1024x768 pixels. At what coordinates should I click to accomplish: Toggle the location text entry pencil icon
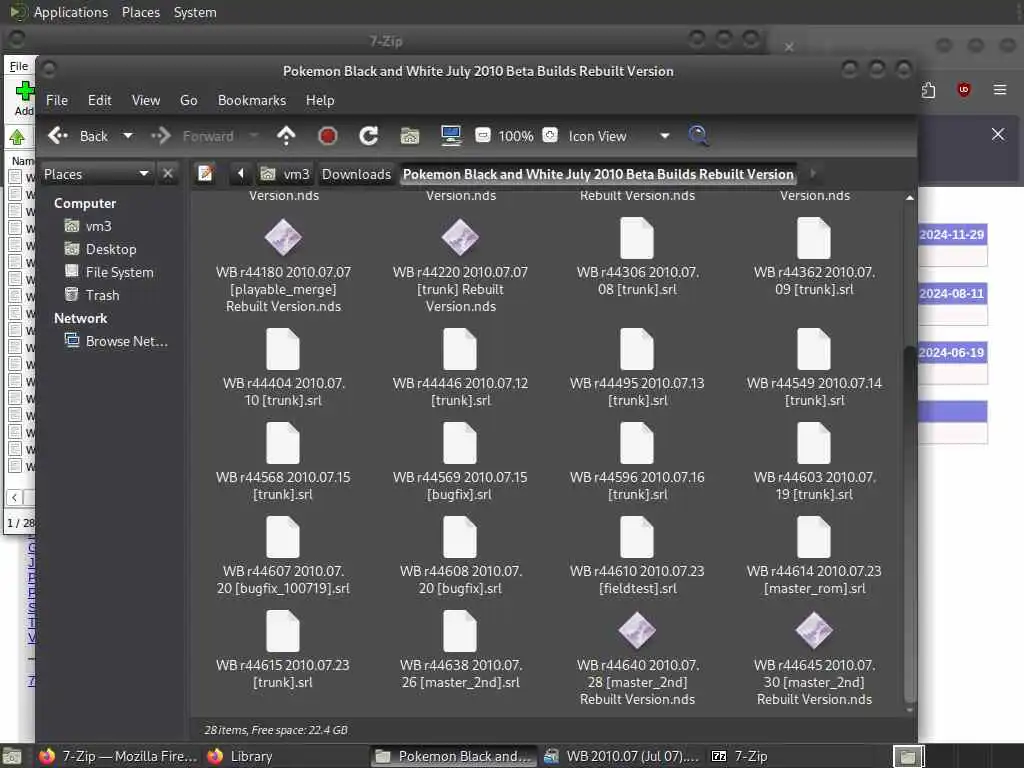[x=206, y=174]
